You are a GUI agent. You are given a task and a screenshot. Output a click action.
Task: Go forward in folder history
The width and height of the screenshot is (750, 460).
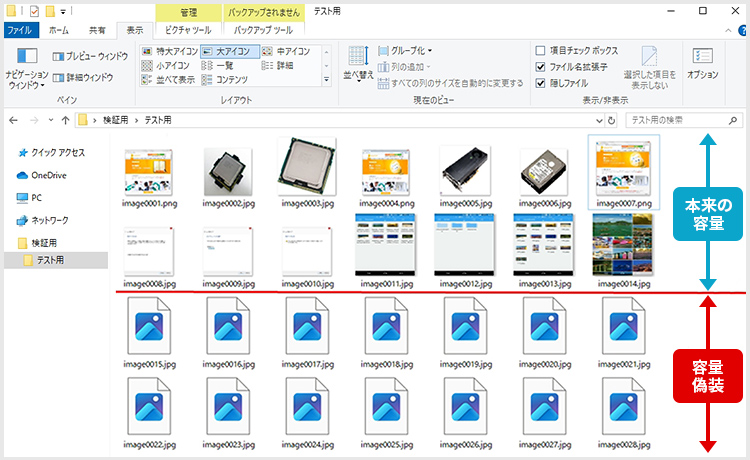[34, 120]
